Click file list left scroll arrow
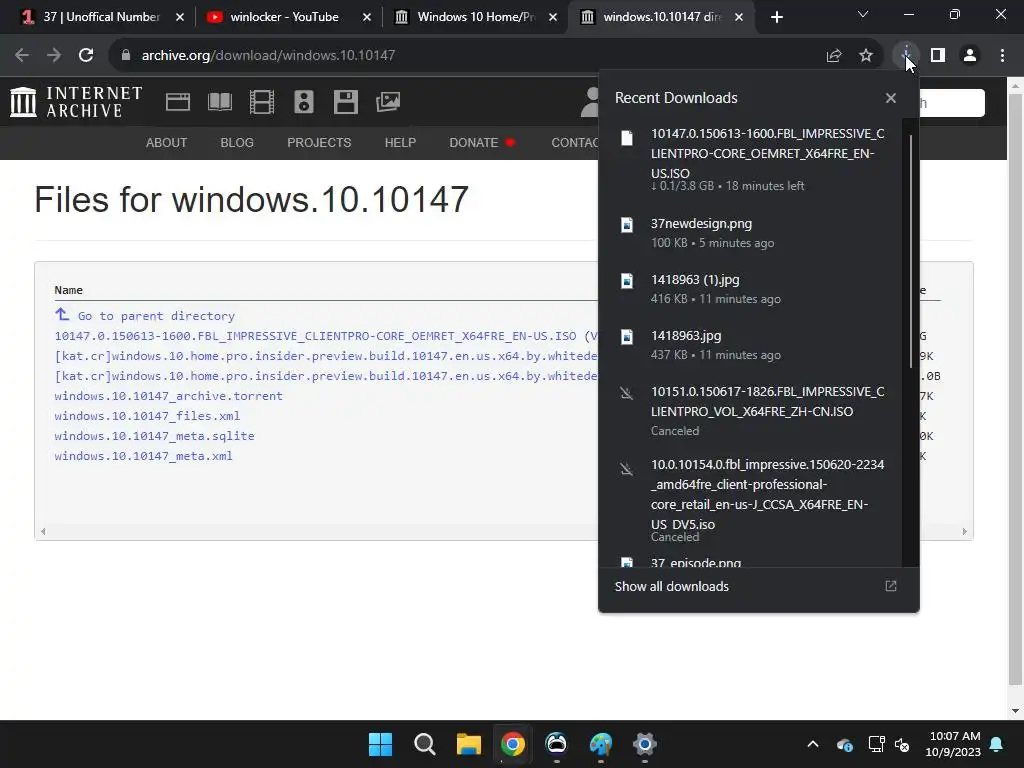 (x=43, y=532)
